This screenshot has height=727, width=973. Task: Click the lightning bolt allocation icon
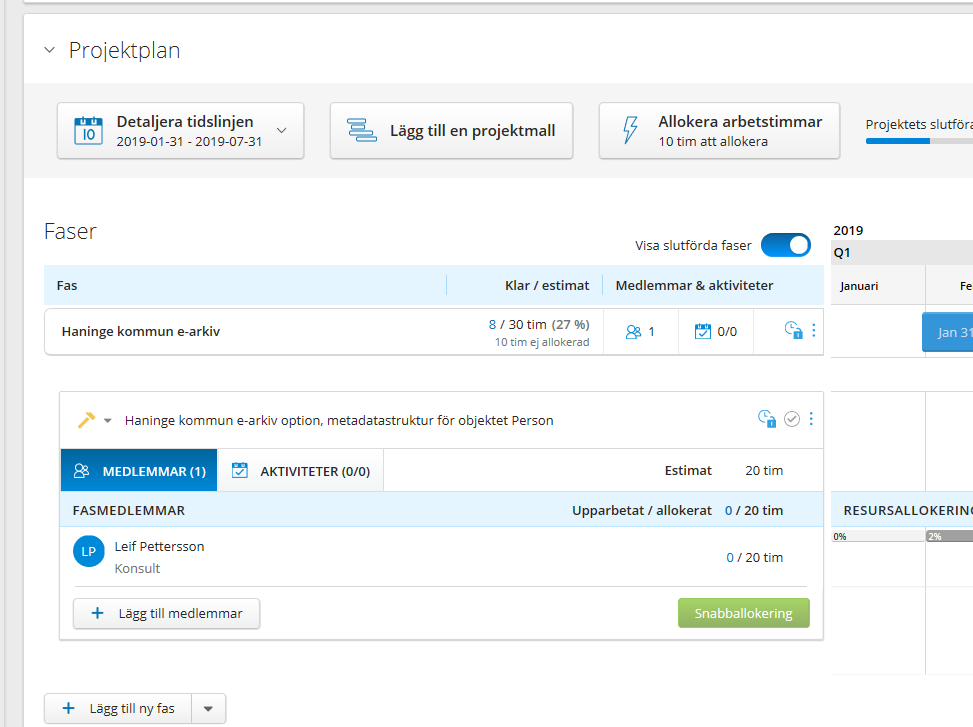(x=630, y=130)
